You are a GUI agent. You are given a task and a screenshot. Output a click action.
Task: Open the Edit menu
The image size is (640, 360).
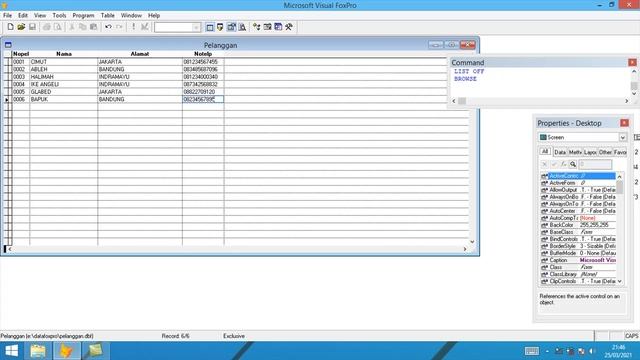coord(23,16)
